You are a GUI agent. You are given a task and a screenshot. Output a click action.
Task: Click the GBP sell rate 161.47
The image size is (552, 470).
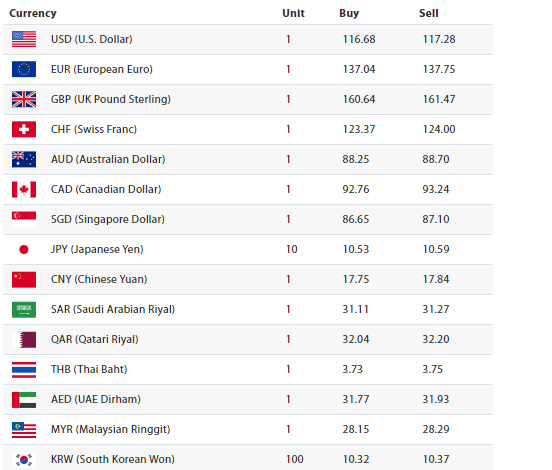pyautogui.click(x=439, y=99)
